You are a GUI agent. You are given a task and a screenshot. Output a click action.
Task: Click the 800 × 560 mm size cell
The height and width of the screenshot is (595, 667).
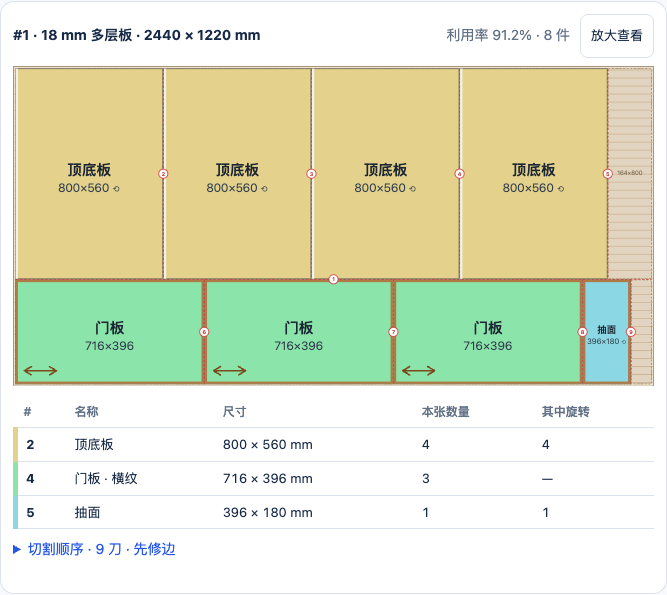point(268,444)
